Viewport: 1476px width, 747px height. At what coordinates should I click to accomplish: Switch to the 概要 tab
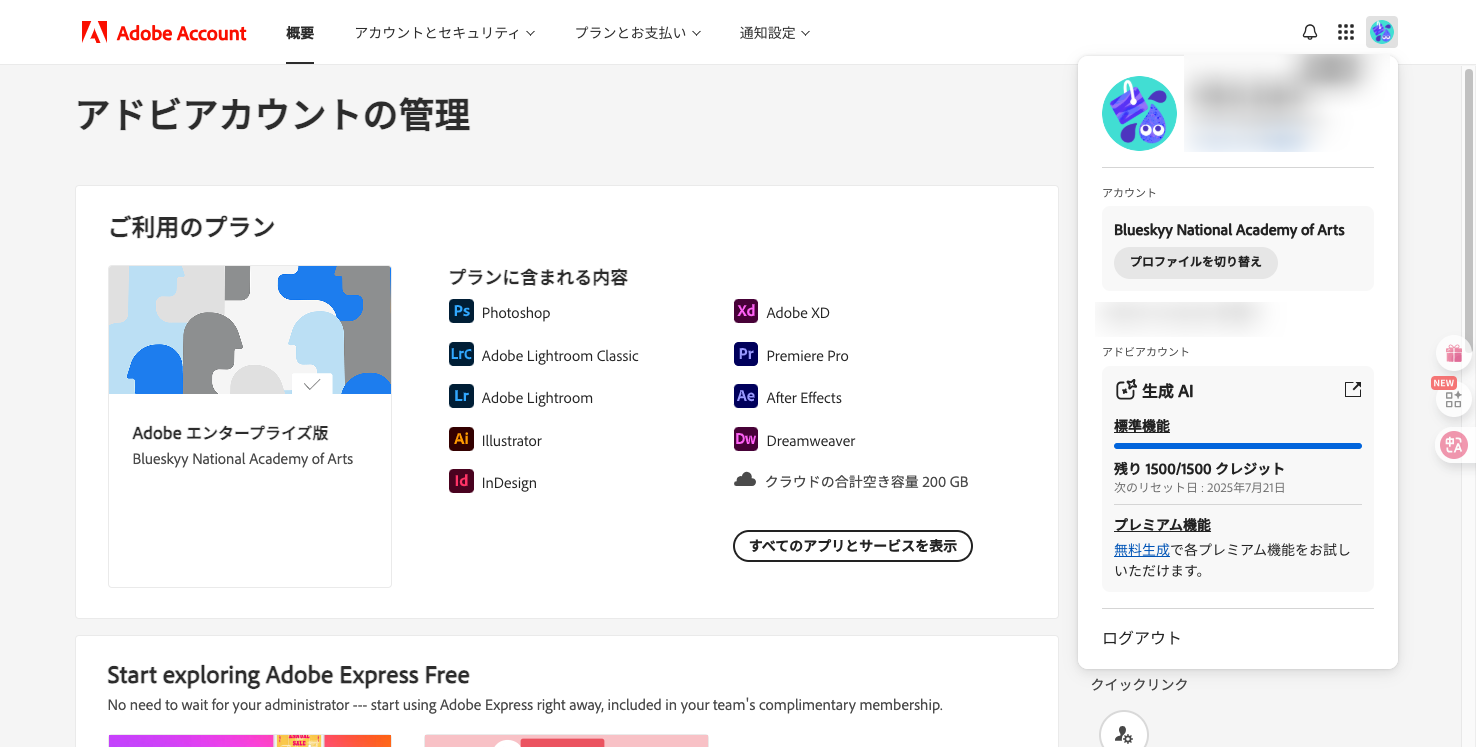pos(299,32)
